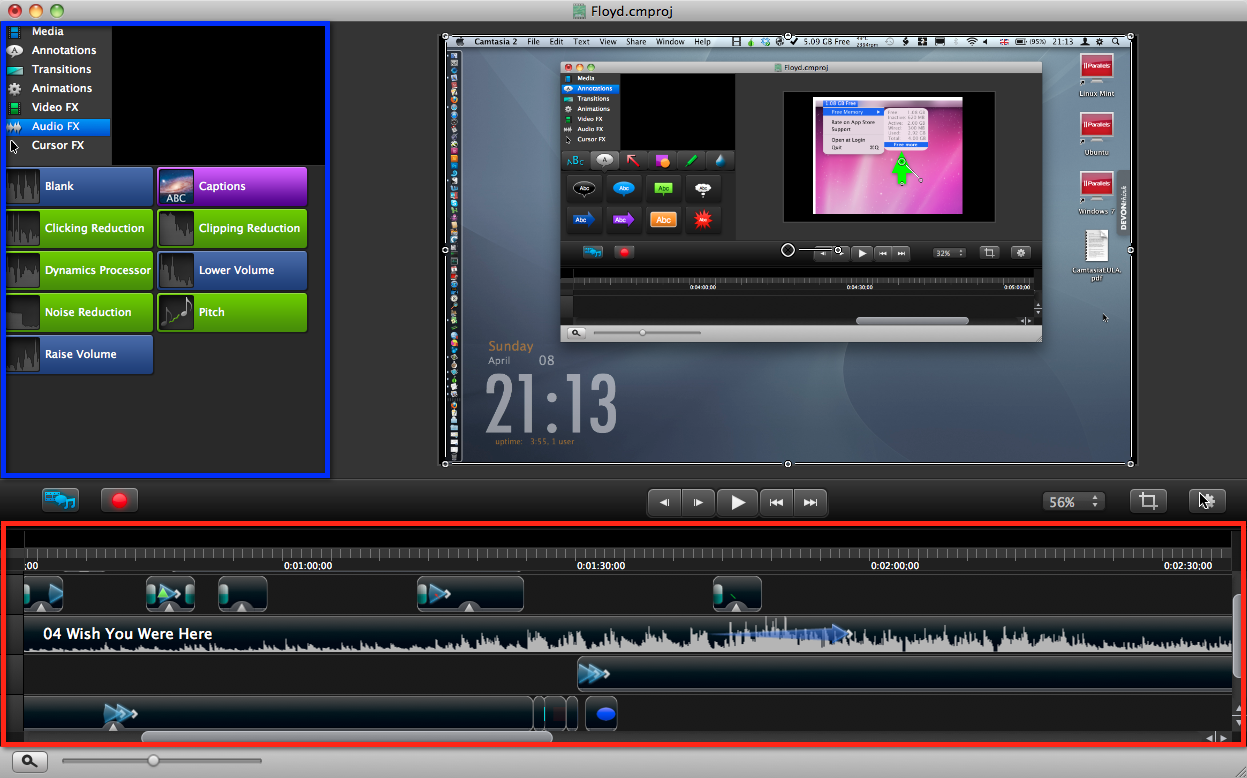Click the track height arrows beside the timeline
1247x778 pixels.
point(1239,714)
